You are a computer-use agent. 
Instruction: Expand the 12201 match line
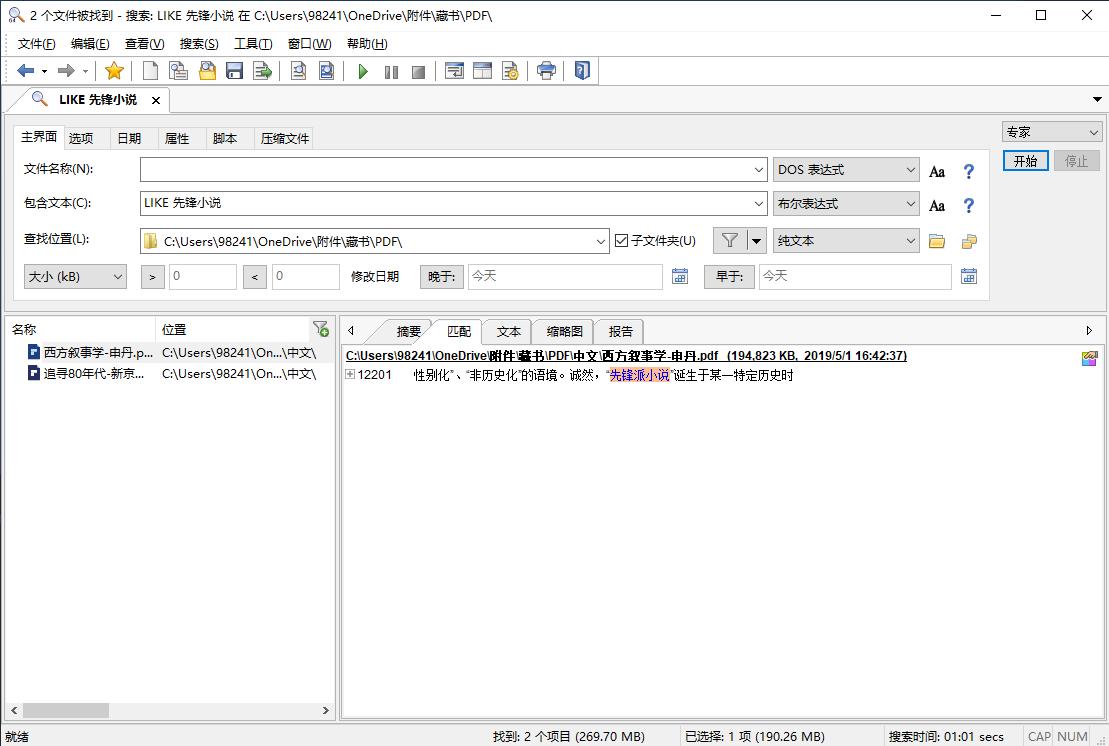point(350,375)
